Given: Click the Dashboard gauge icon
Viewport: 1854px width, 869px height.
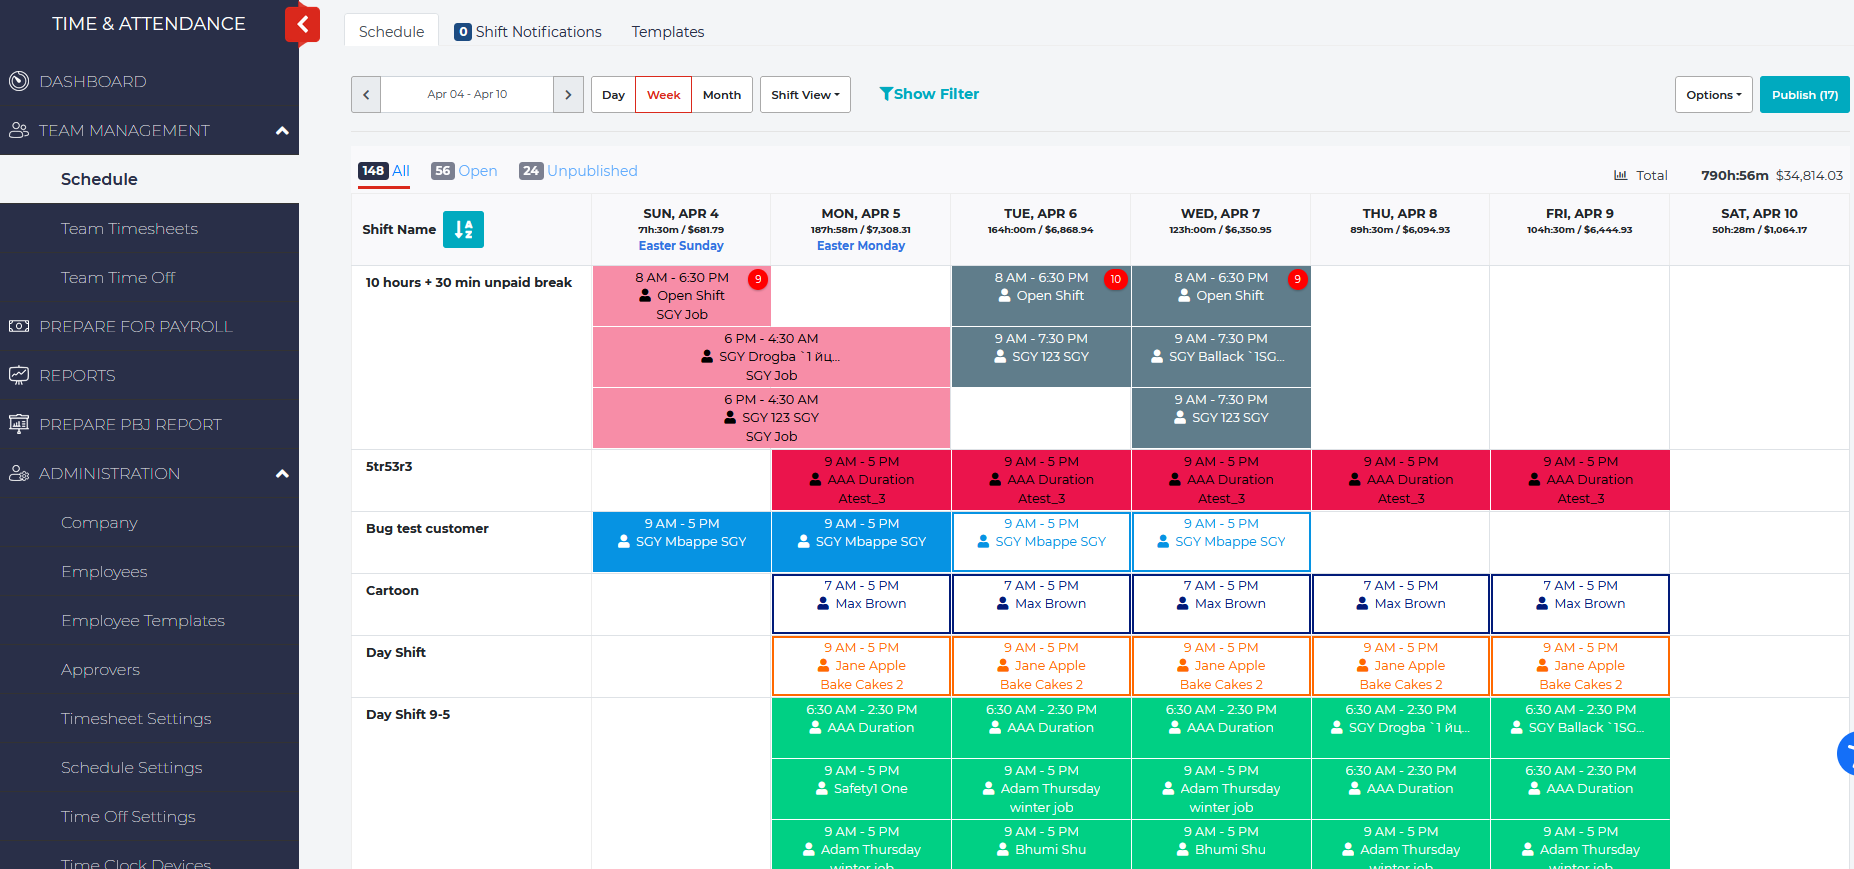Looking at the screenshot, I should 19,81.
